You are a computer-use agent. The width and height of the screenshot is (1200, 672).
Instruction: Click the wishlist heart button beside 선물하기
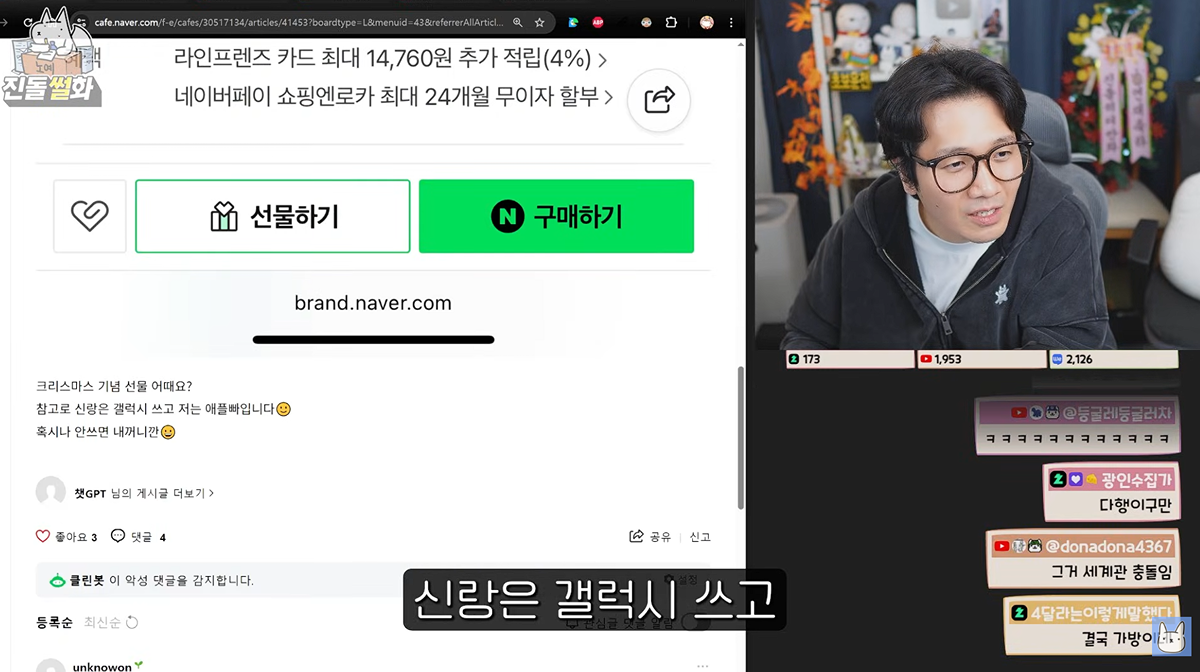[x=90, y=216]
